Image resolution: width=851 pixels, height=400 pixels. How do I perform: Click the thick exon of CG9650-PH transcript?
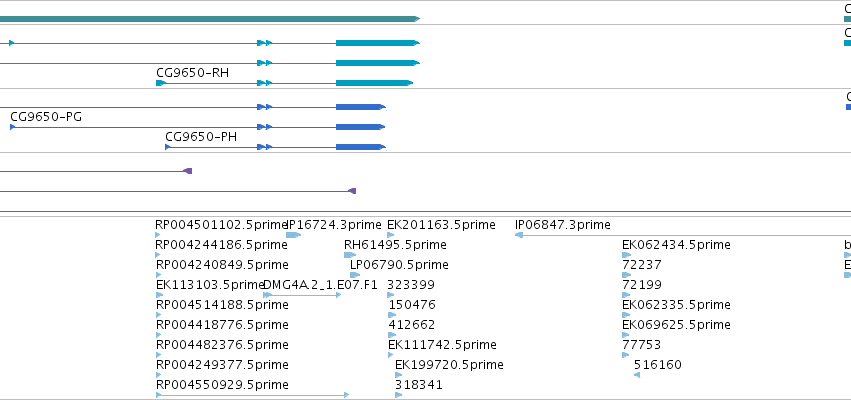pyautogui.click(x=360, y=147)
